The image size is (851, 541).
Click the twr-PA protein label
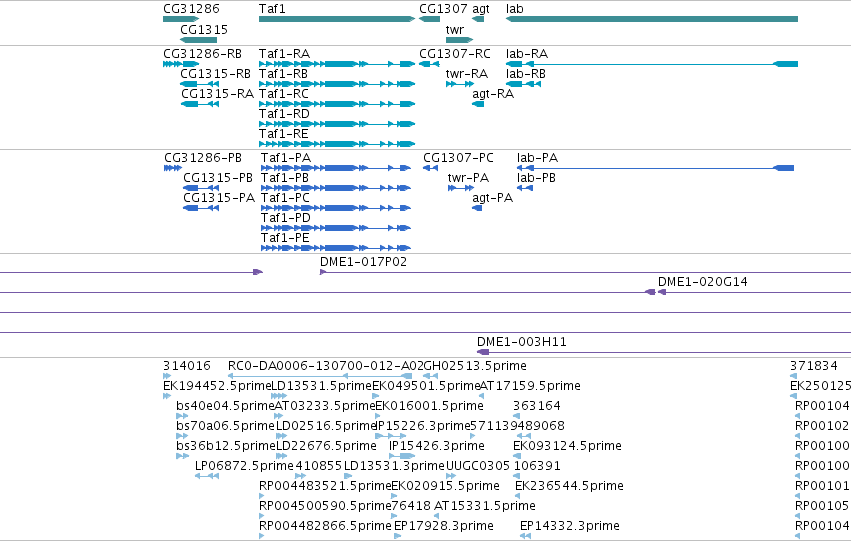(x=468, y=178)
